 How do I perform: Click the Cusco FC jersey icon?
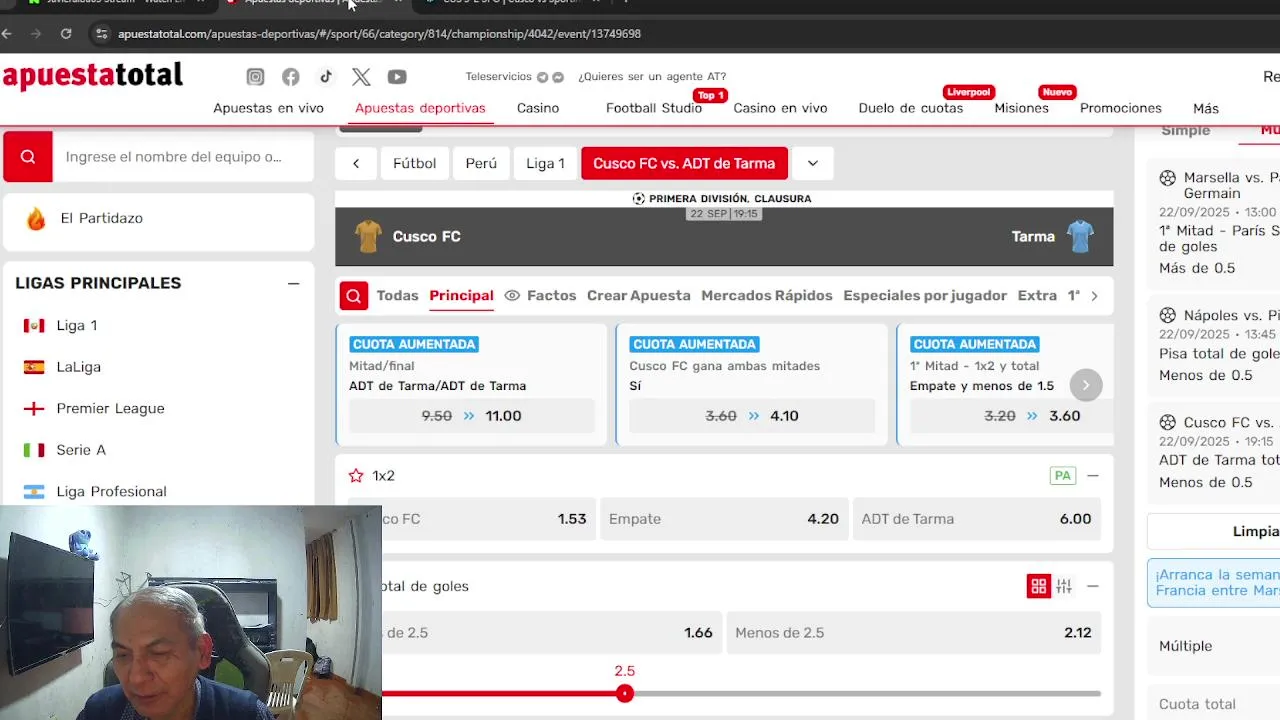tap(369, 237)
